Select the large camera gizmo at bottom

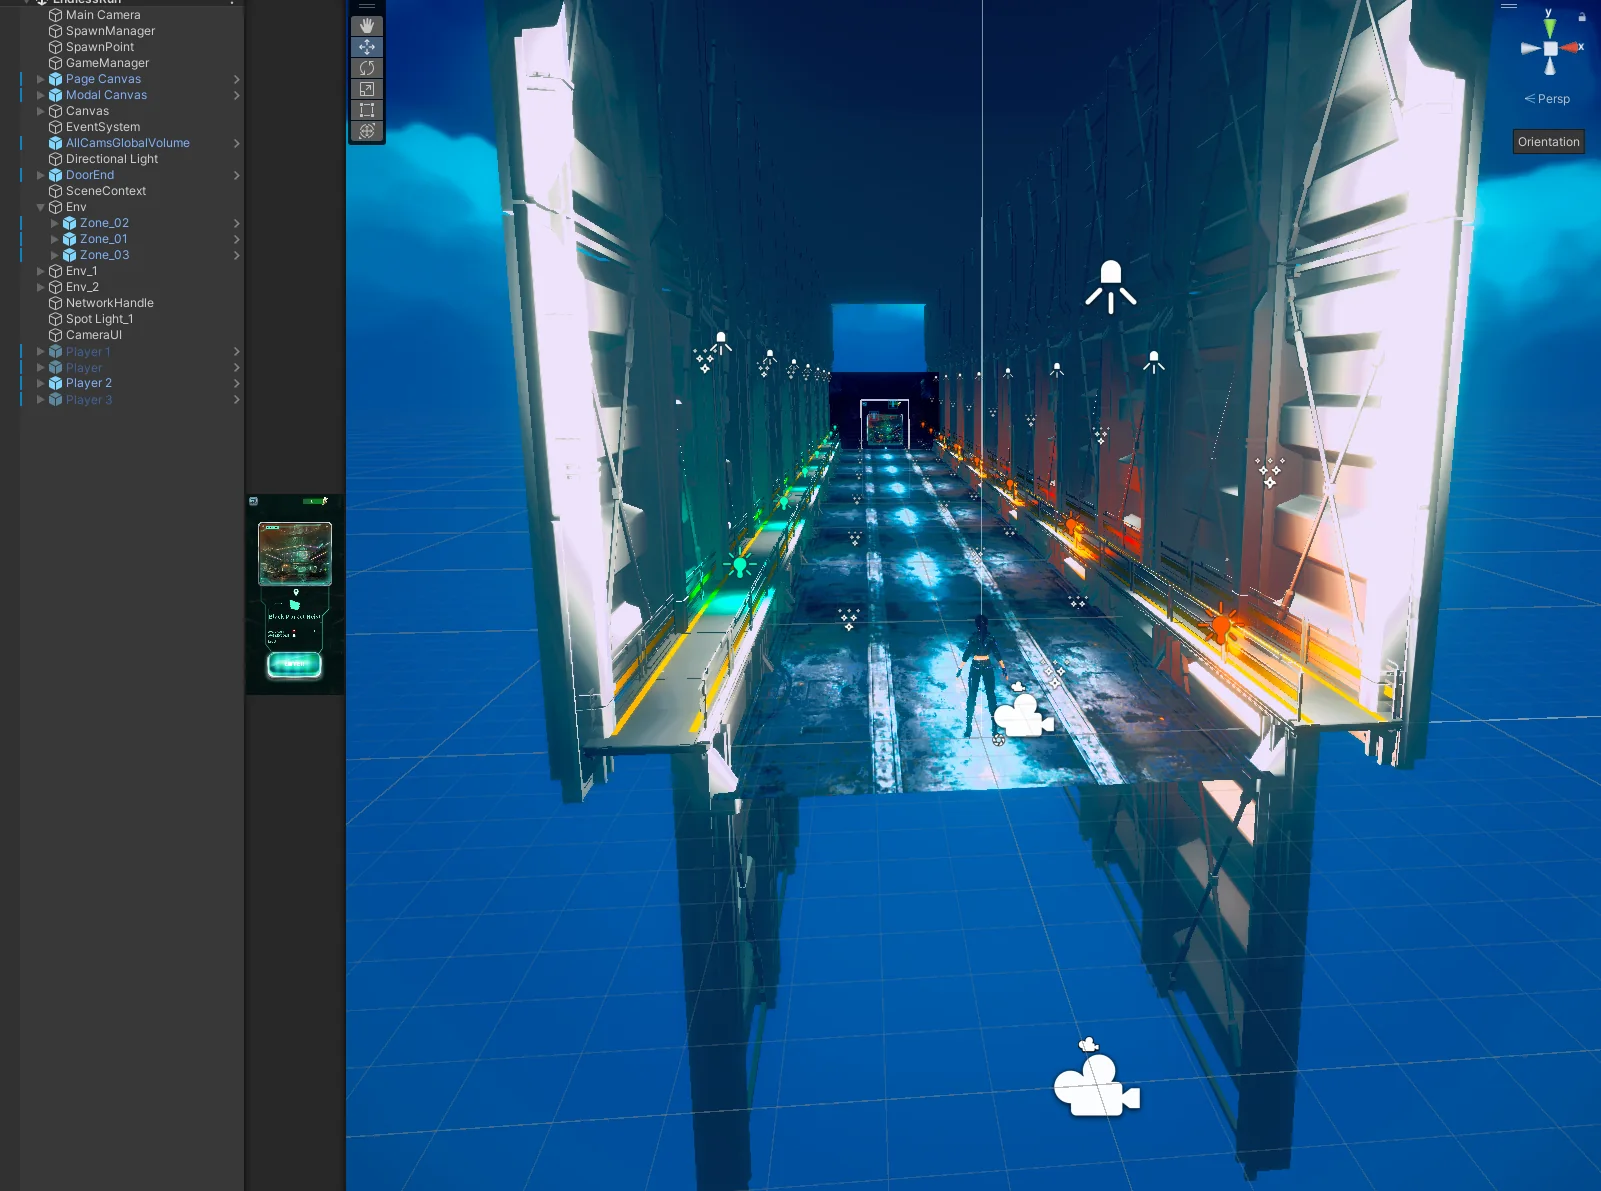[x=1096, y=1086]
